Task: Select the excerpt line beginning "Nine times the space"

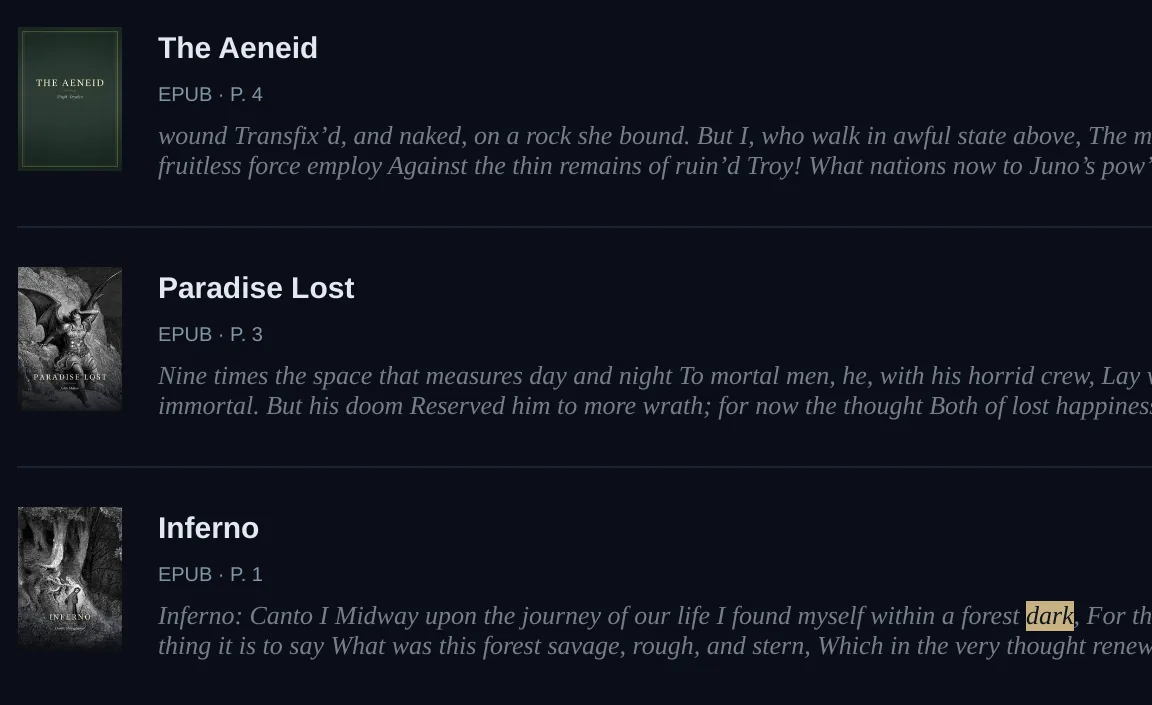Action: coord(655,376)
